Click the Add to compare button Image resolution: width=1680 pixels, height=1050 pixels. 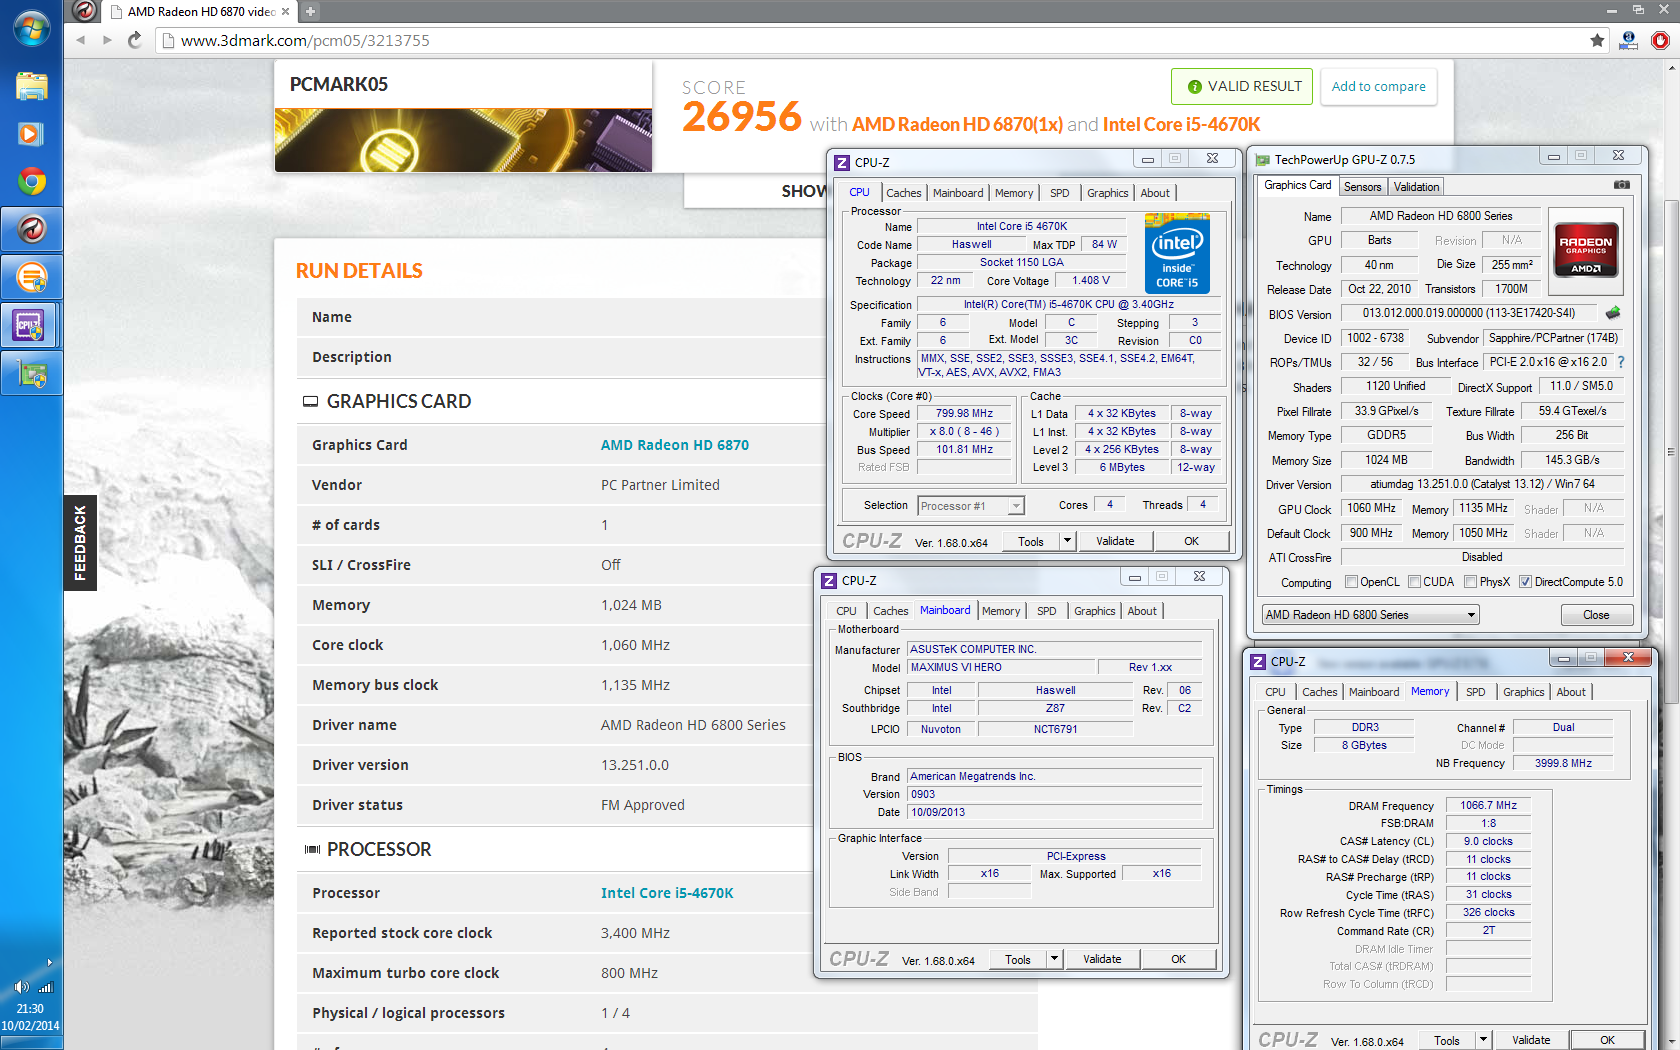coord(1379,86)
